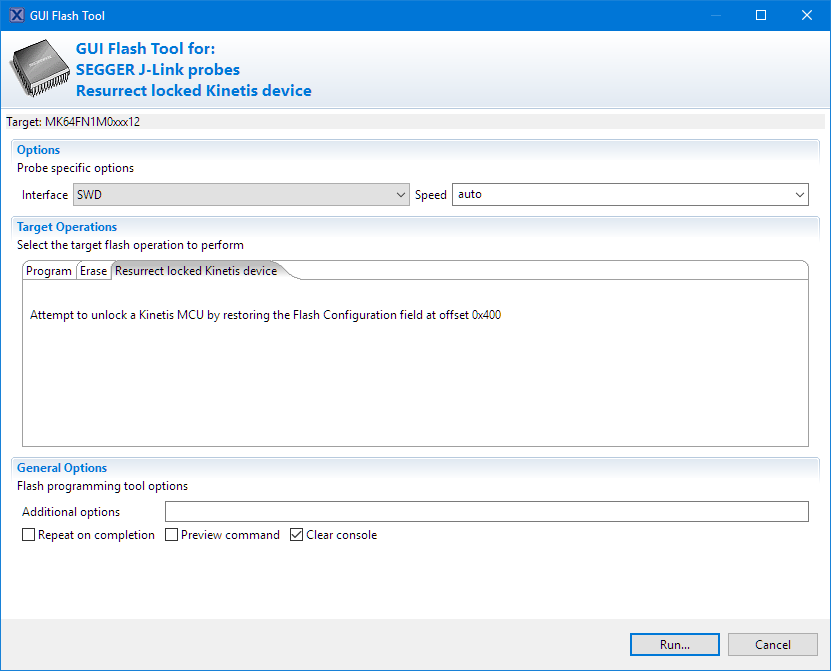
Task: Select the Resurrect locked Kinetis device tab
Action: 196,271
